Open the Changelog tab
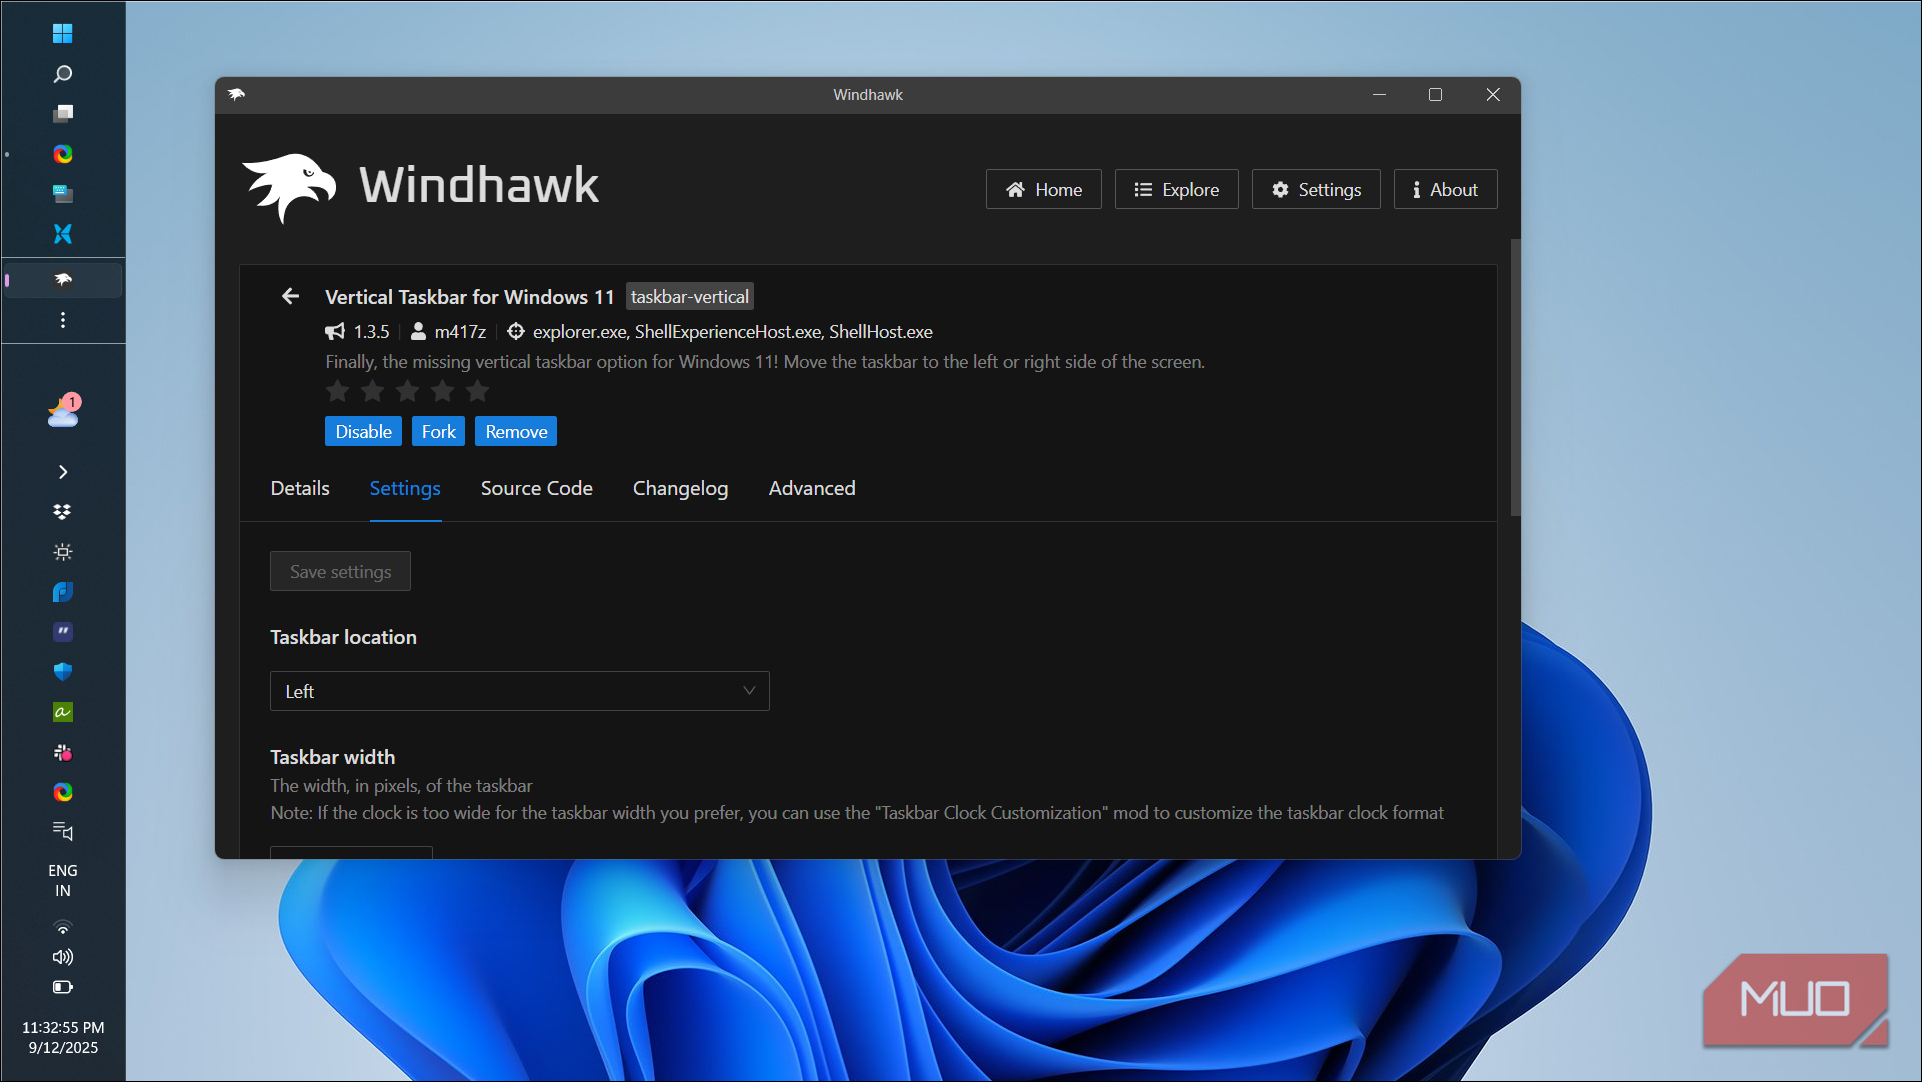Image resolution: width=1922 pixels, height=1082 pixels. coord(680,488)
